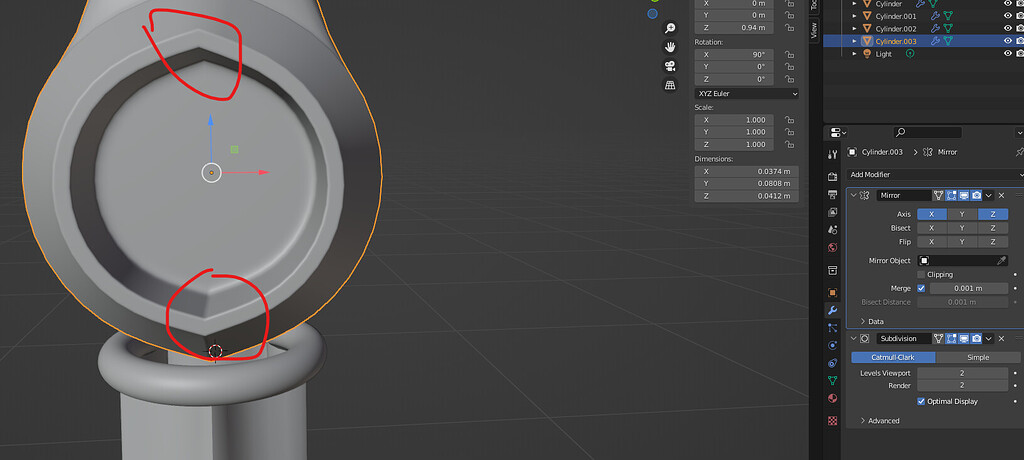This screenshot has height=460, width=1024.
Task: Switch perspective/orthographic with grid icon
Action: (669, 85)
